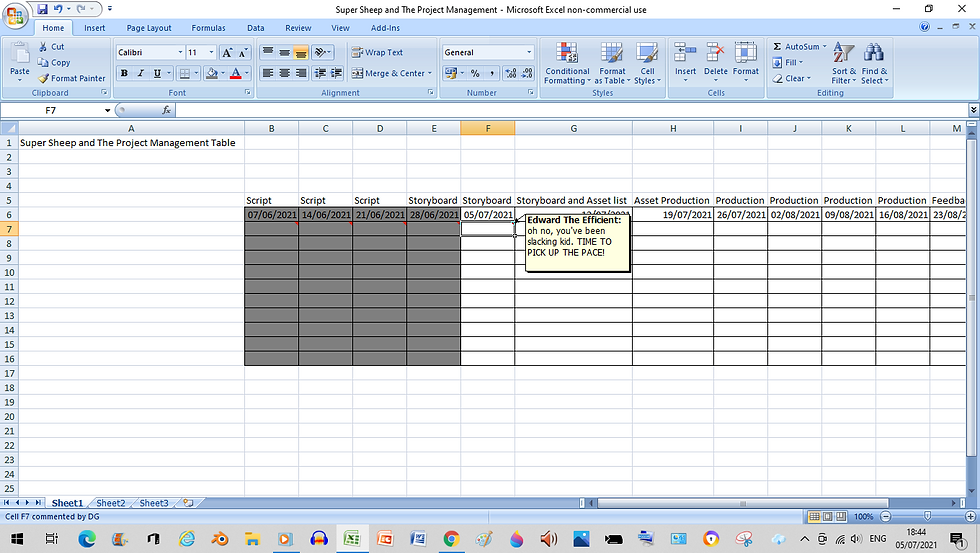
Task: Increase cell indent
Action: [x=336, y=73]
